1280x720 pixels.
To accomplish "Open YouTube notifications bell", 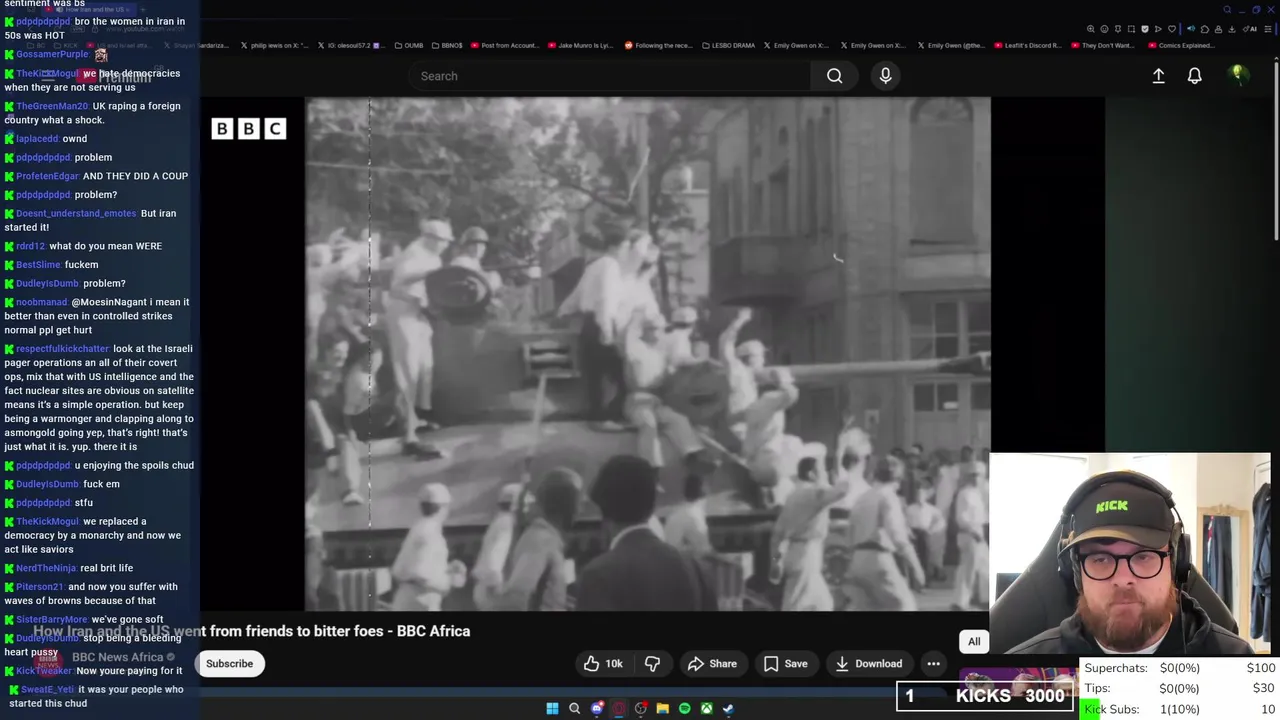I will [1194, 76].
